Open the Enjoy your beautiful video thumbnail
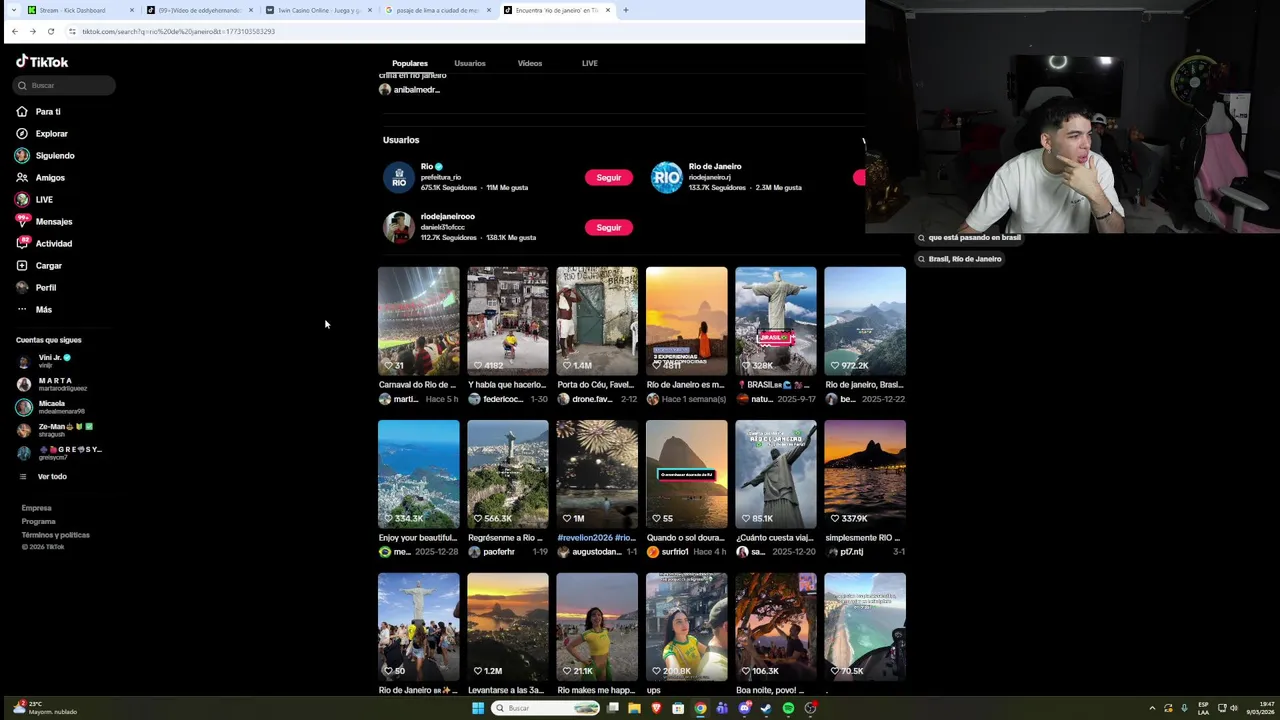Viewport: 1280px width, 720px height. [x=419, y=474]
